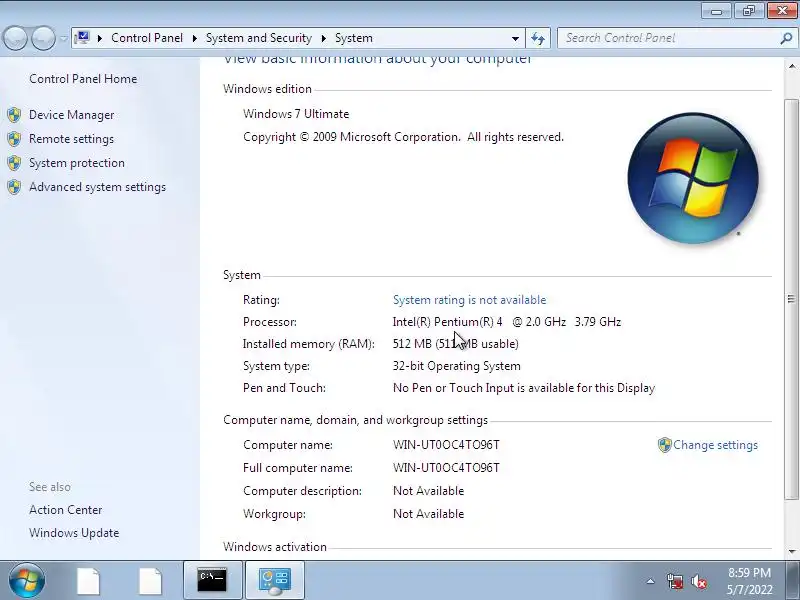800x600 pixels.
Task: Open Device Manager from the sidebar
Action: click(71, 115)
